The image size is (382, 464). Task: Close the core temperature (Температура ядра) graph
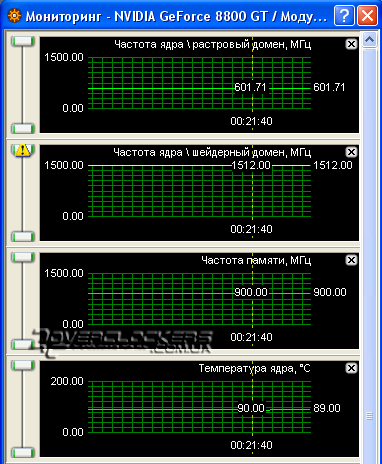[x=351, y=368]
